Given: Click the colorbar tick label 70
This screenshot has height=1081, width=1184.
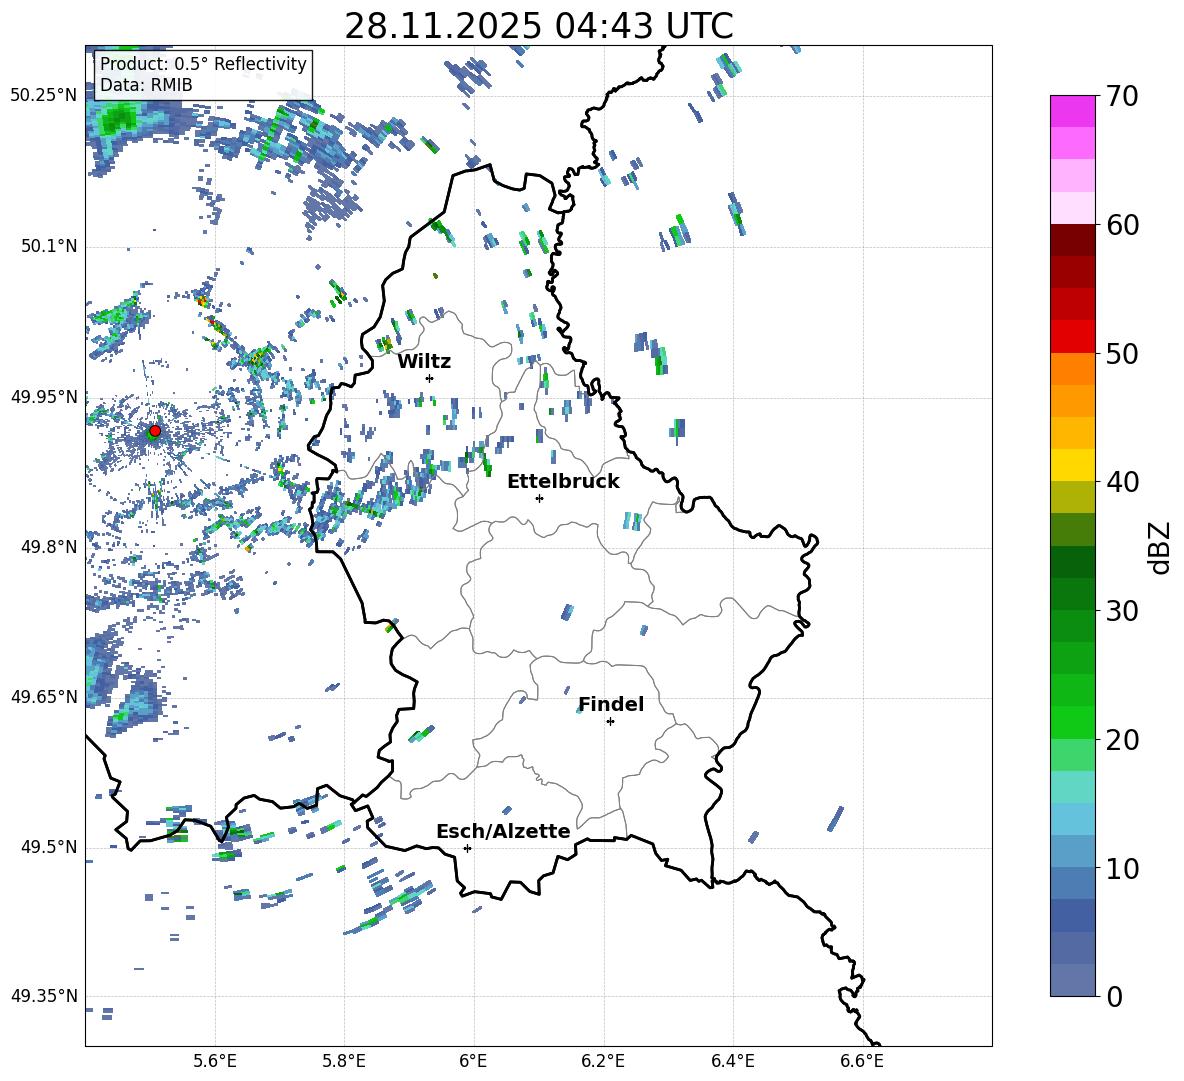Looking at the screenshot, I should 1122,97.
